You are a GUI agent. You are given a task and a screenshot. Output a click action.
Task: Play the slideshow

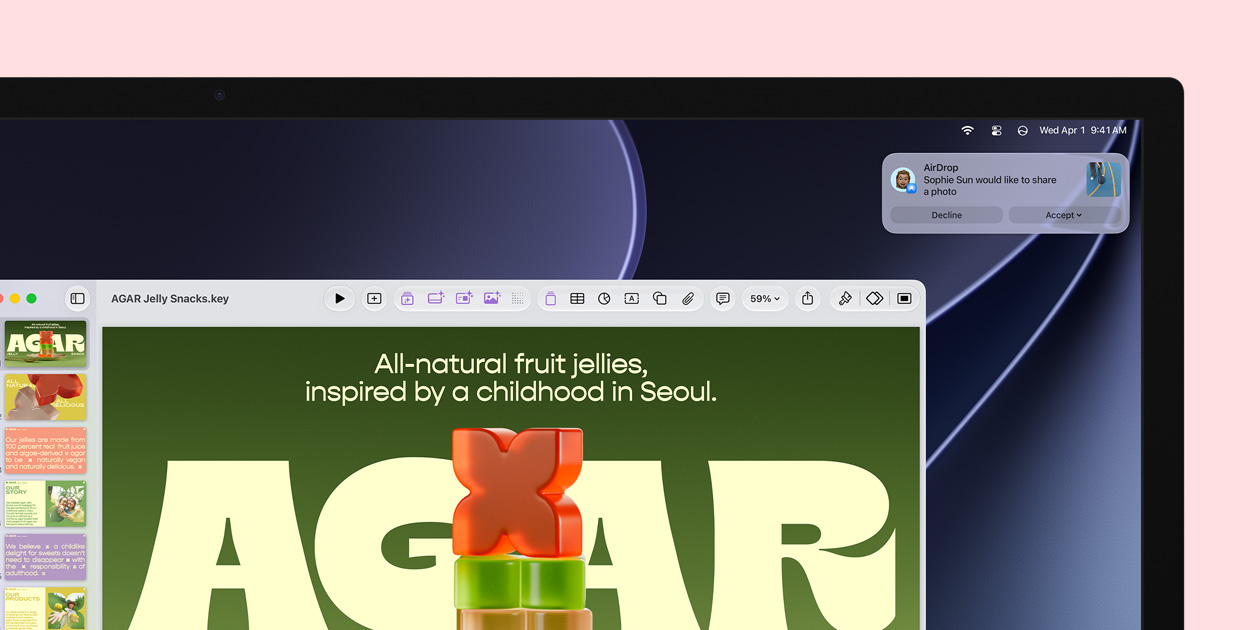(340, 299)
